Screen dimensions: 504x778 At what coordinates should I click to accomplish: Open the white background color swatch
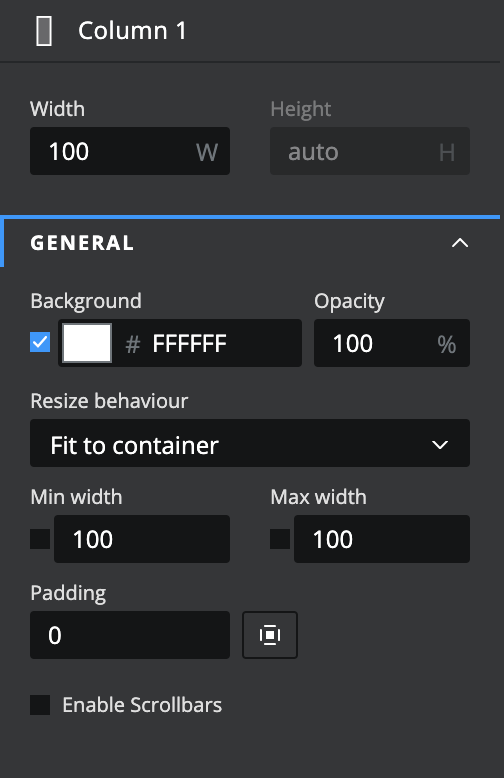pos(87,343)
